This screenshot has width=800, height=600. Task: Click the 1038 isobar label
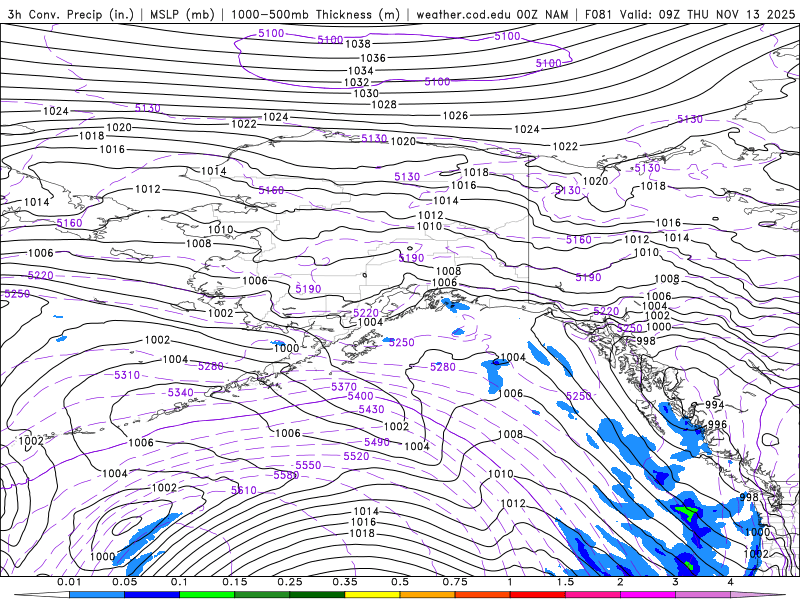(x=358, y=44)
